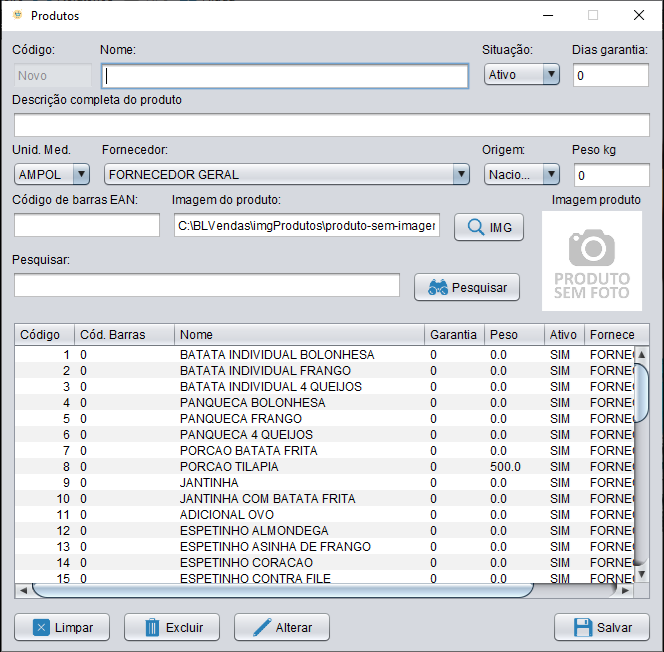This screenshot has width=664, height=652.
Task: Click the pencil Alterar button
Action: 281,627
